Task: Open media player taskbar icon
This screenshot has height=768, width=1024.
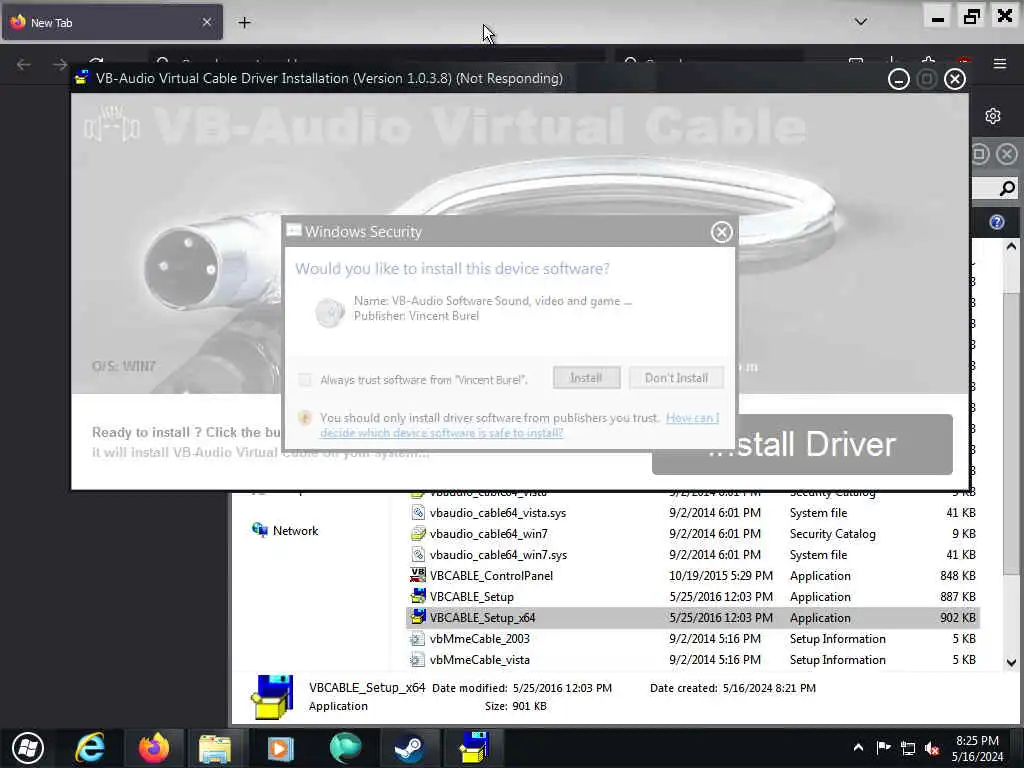Action: 281,748
